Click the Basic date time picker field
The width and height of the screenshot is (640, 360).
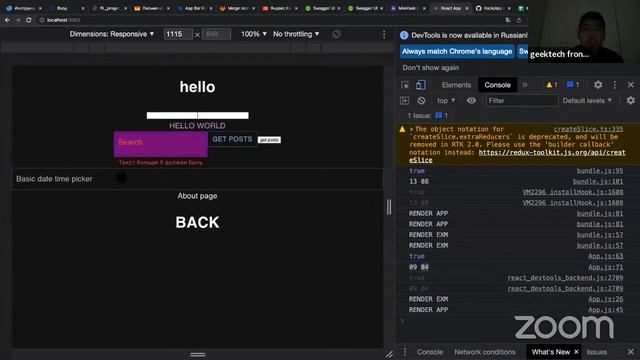(x=197, y=179)
